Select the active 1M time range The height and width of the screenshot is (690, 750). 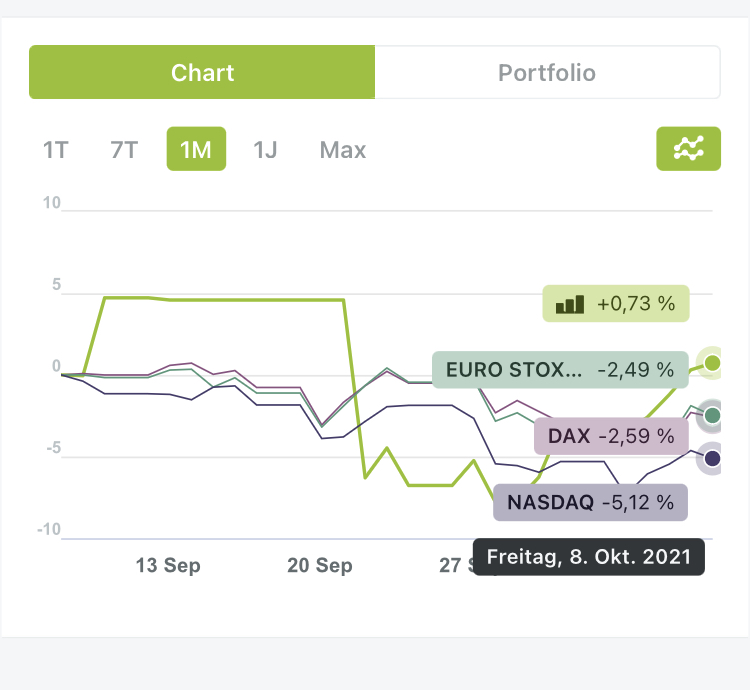196,150
